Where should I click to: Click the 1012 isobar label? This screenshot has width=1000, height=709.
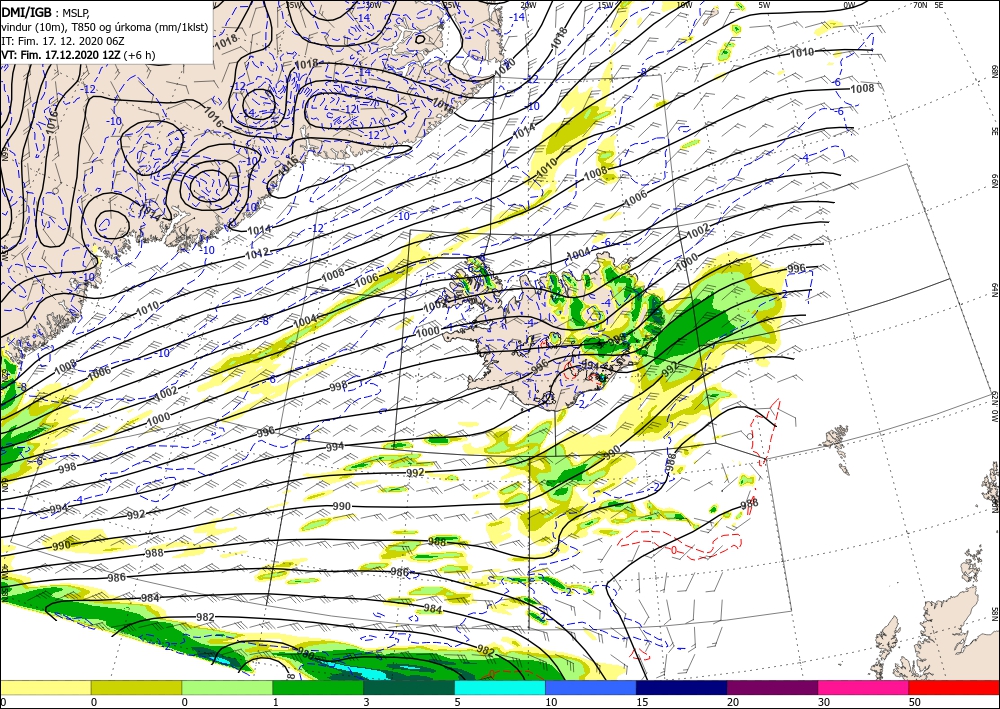coord(258,253)
